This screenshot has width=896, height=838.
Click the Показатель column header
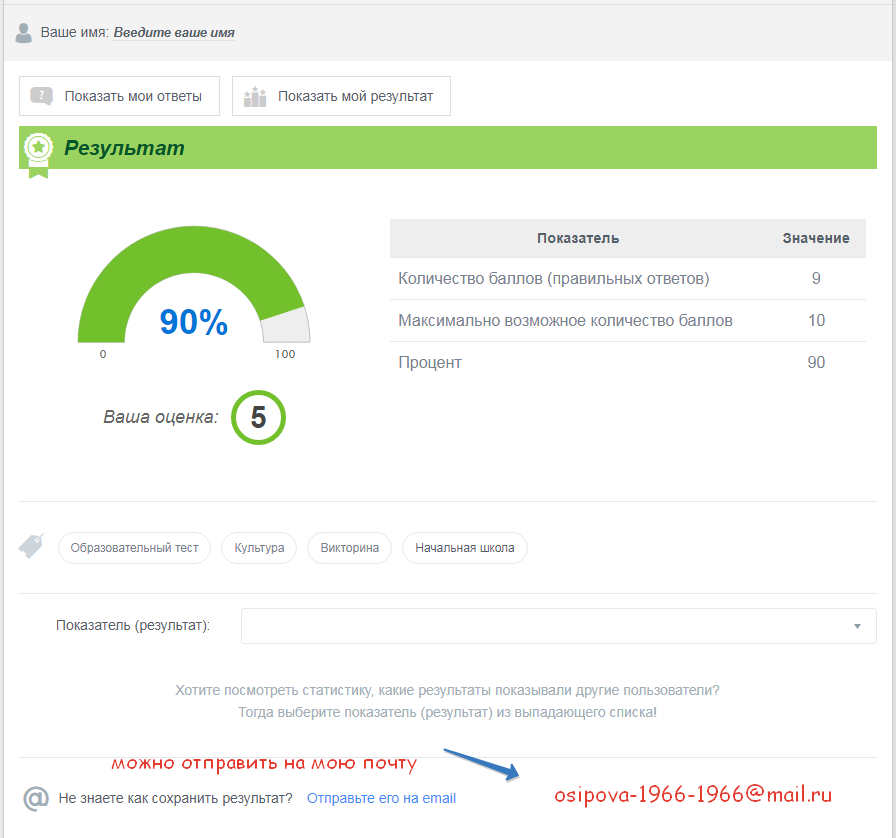tap(577, 238)
